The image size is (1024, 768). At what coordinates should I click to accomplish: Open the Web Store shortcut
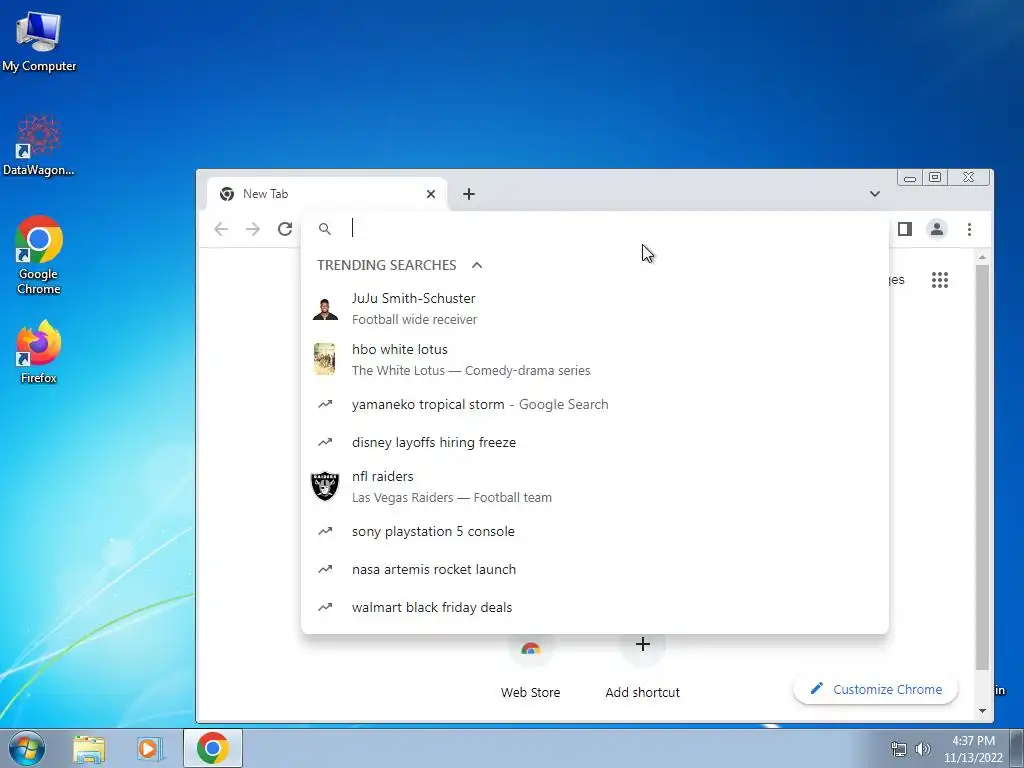530,667
